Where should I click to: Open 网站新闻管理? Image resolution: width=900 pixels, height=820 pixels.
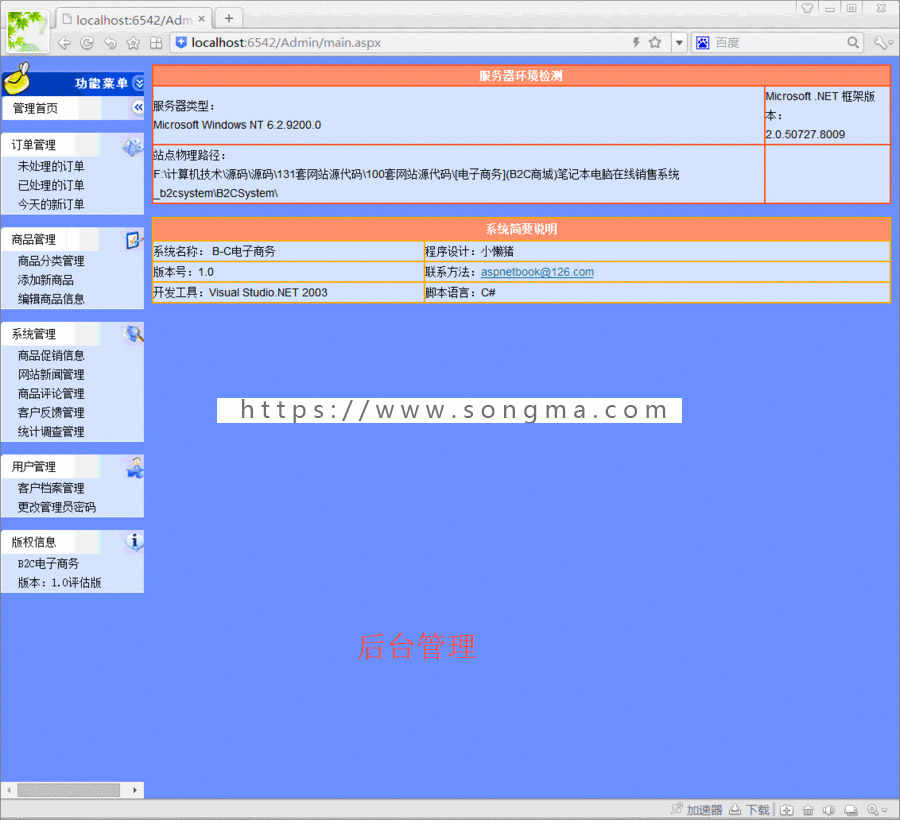tap(51, 375)
